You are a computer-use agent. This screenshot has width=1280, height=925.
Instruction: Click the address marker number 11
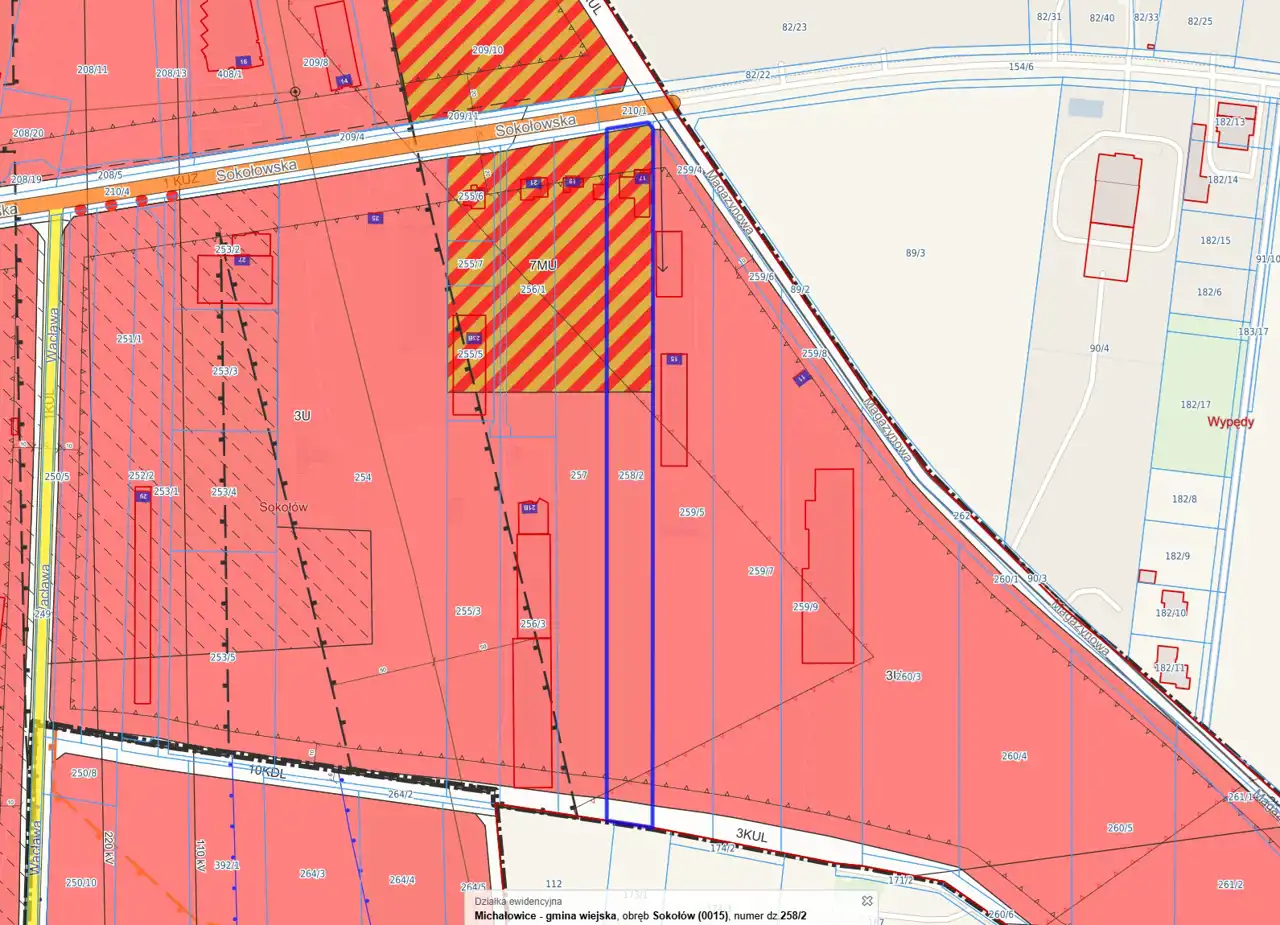(801, 378)
